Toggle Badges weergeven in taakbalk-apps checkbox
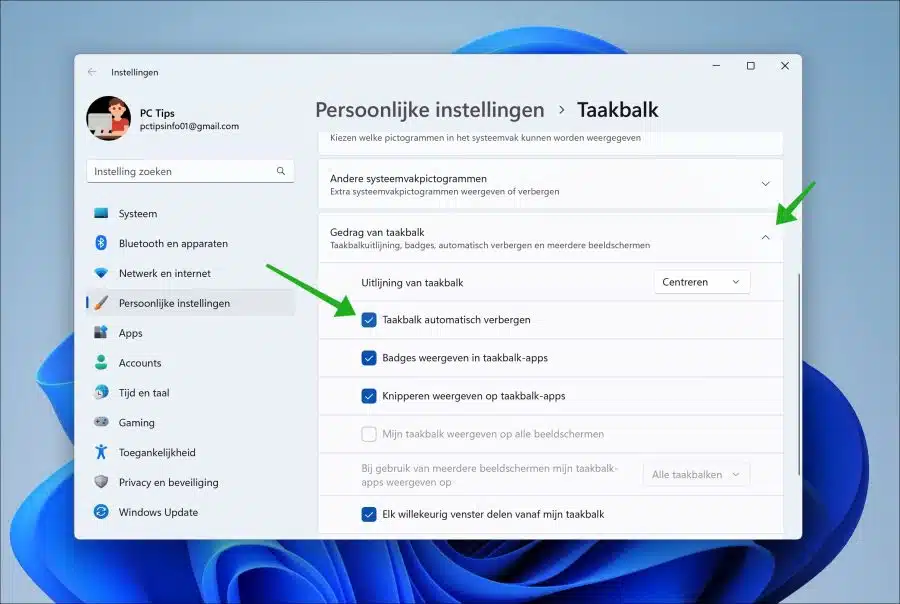Viewport: 900px width, 604px height. 369,358
